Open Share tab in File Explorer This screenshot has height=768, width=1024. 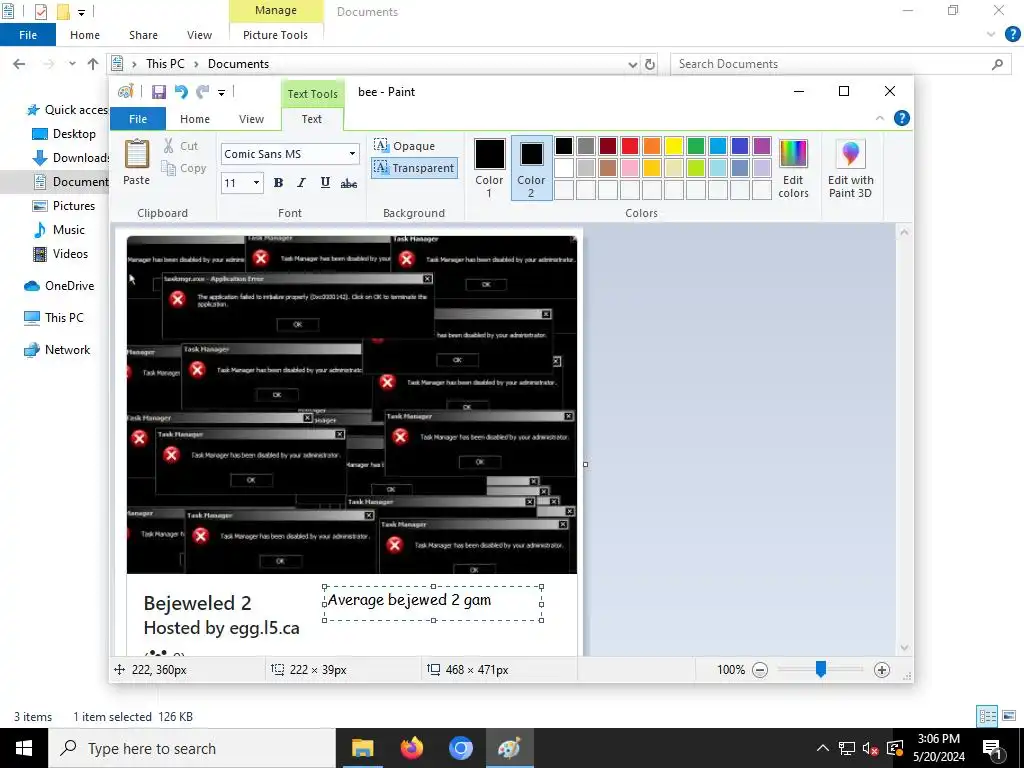pos(143,35)
